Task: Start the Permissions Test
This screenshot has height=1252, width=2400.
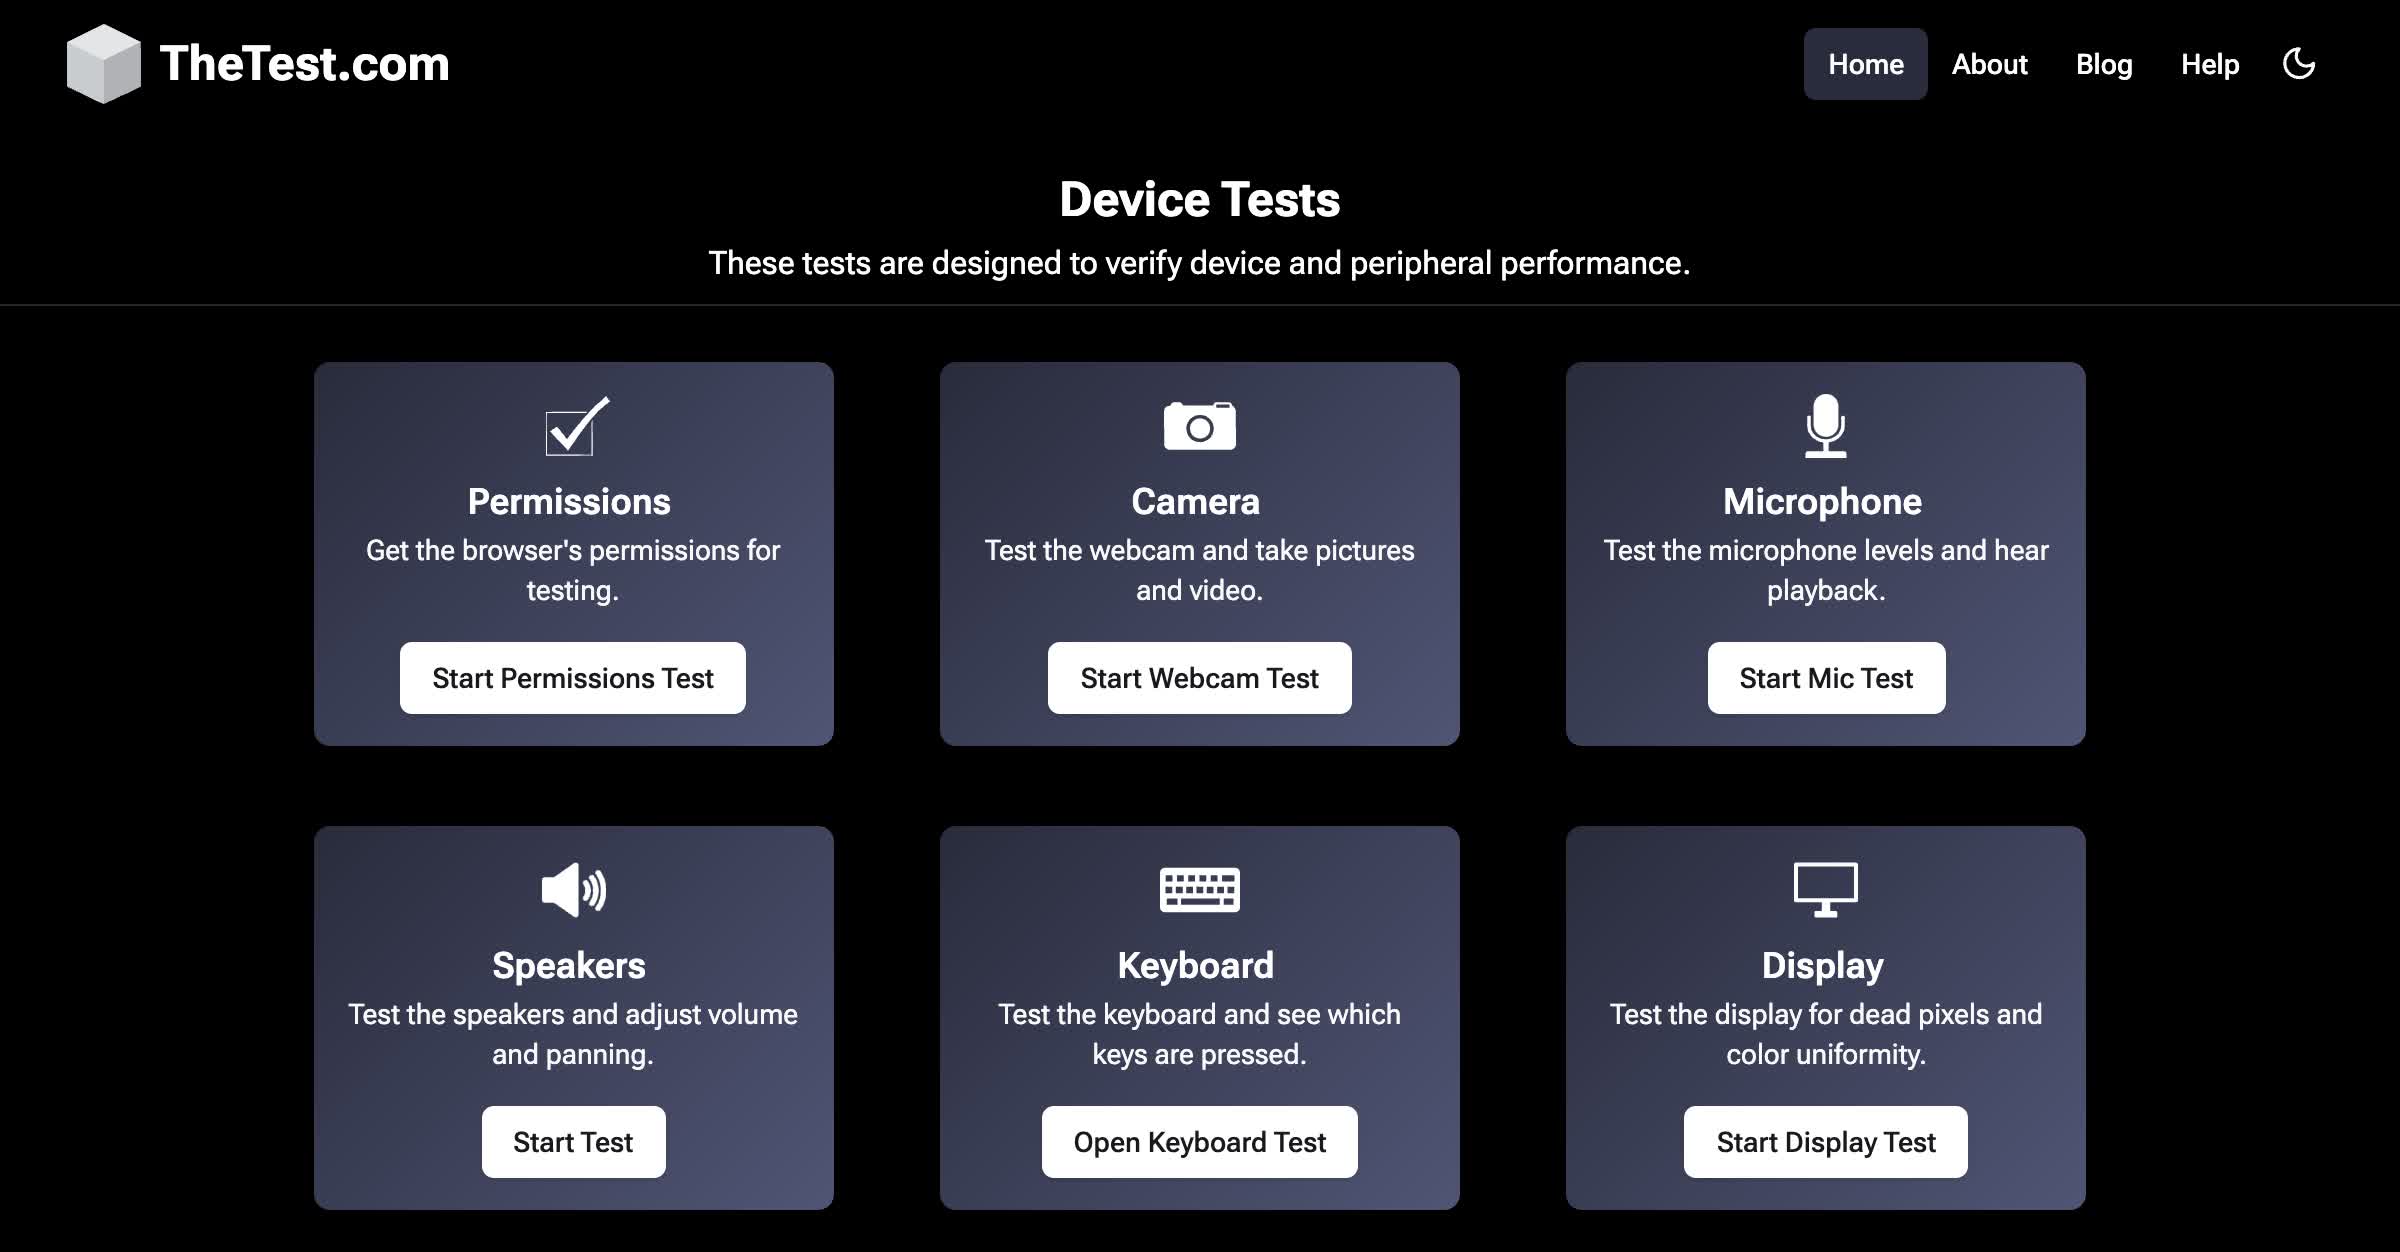Action: tap(572, 678)
